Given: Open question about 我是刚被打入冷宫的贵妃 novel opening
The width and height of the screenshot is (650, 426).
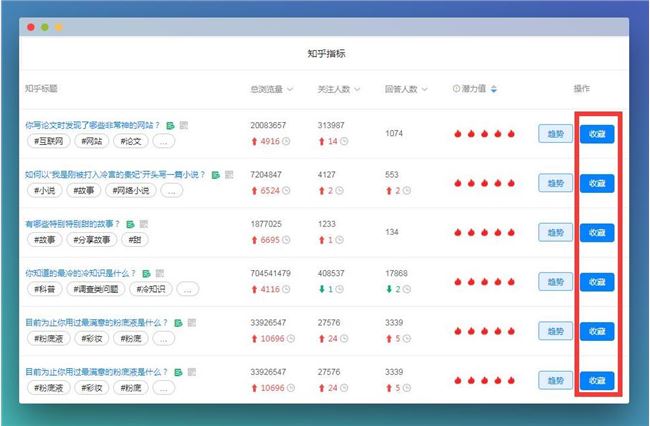Looking at the screenshot, I should point(115,174).
